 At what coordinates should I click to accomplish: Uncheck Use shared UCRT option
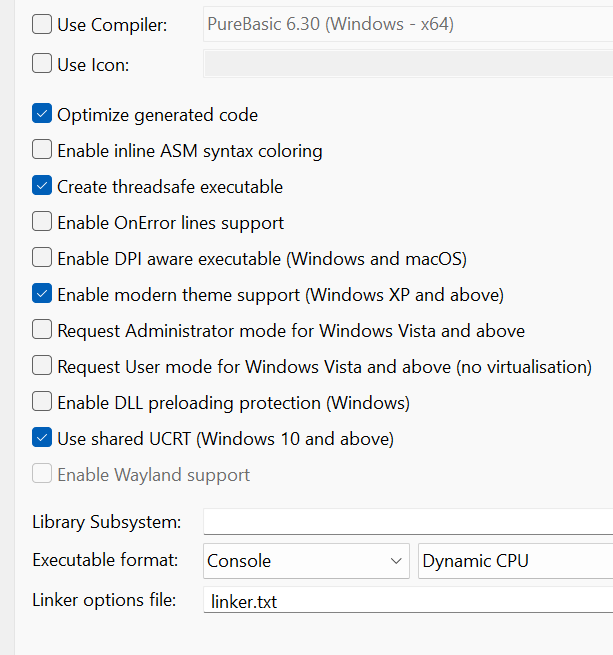coord(42,439)
